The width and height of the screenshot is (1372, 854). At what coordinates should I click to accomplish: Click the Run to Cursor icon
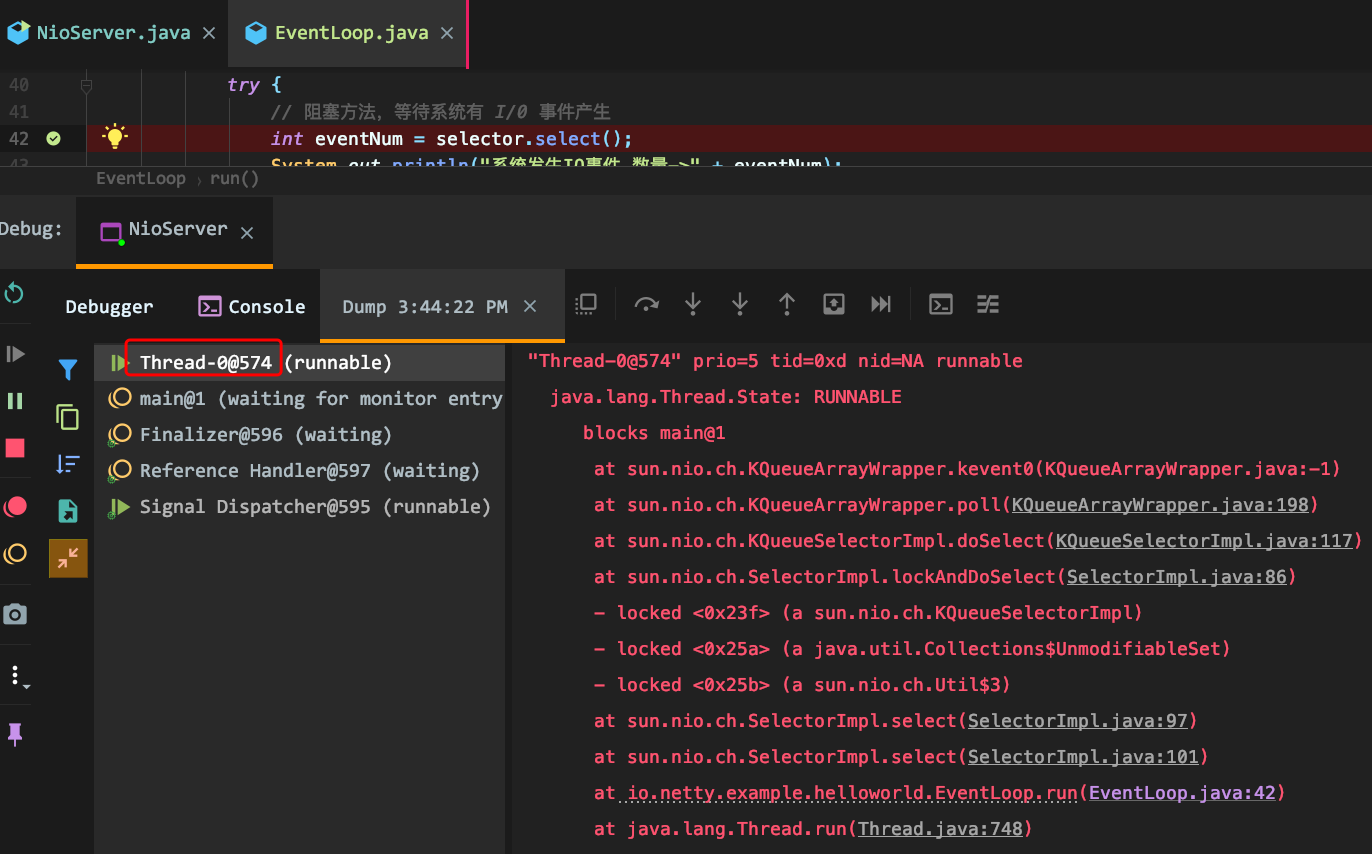coord(881,304)
